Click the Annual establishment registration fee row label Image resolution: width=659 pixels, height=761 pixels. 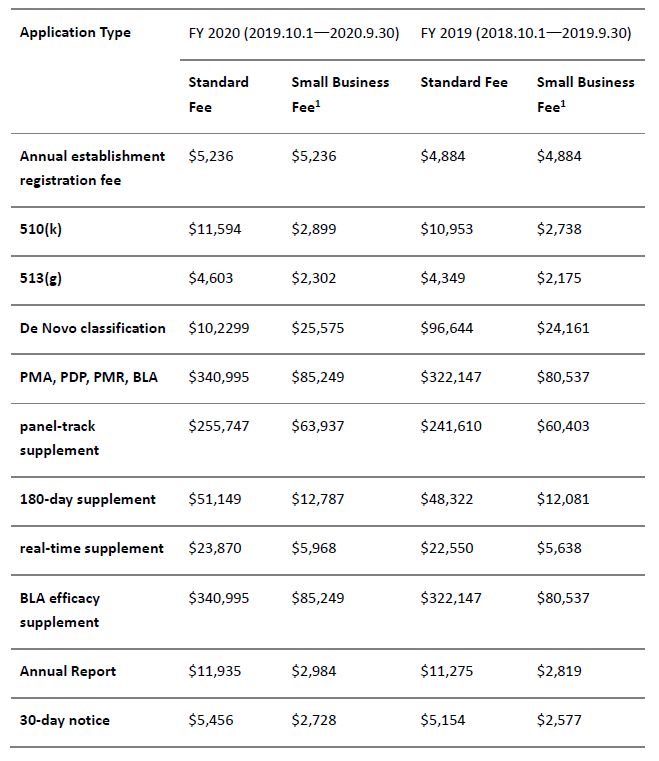coord(92,168)
